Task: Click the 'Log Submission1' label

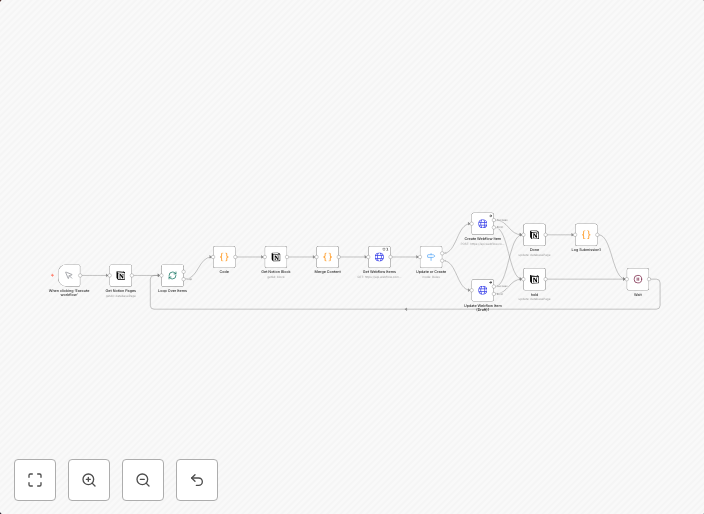Action: click(586, 250)
